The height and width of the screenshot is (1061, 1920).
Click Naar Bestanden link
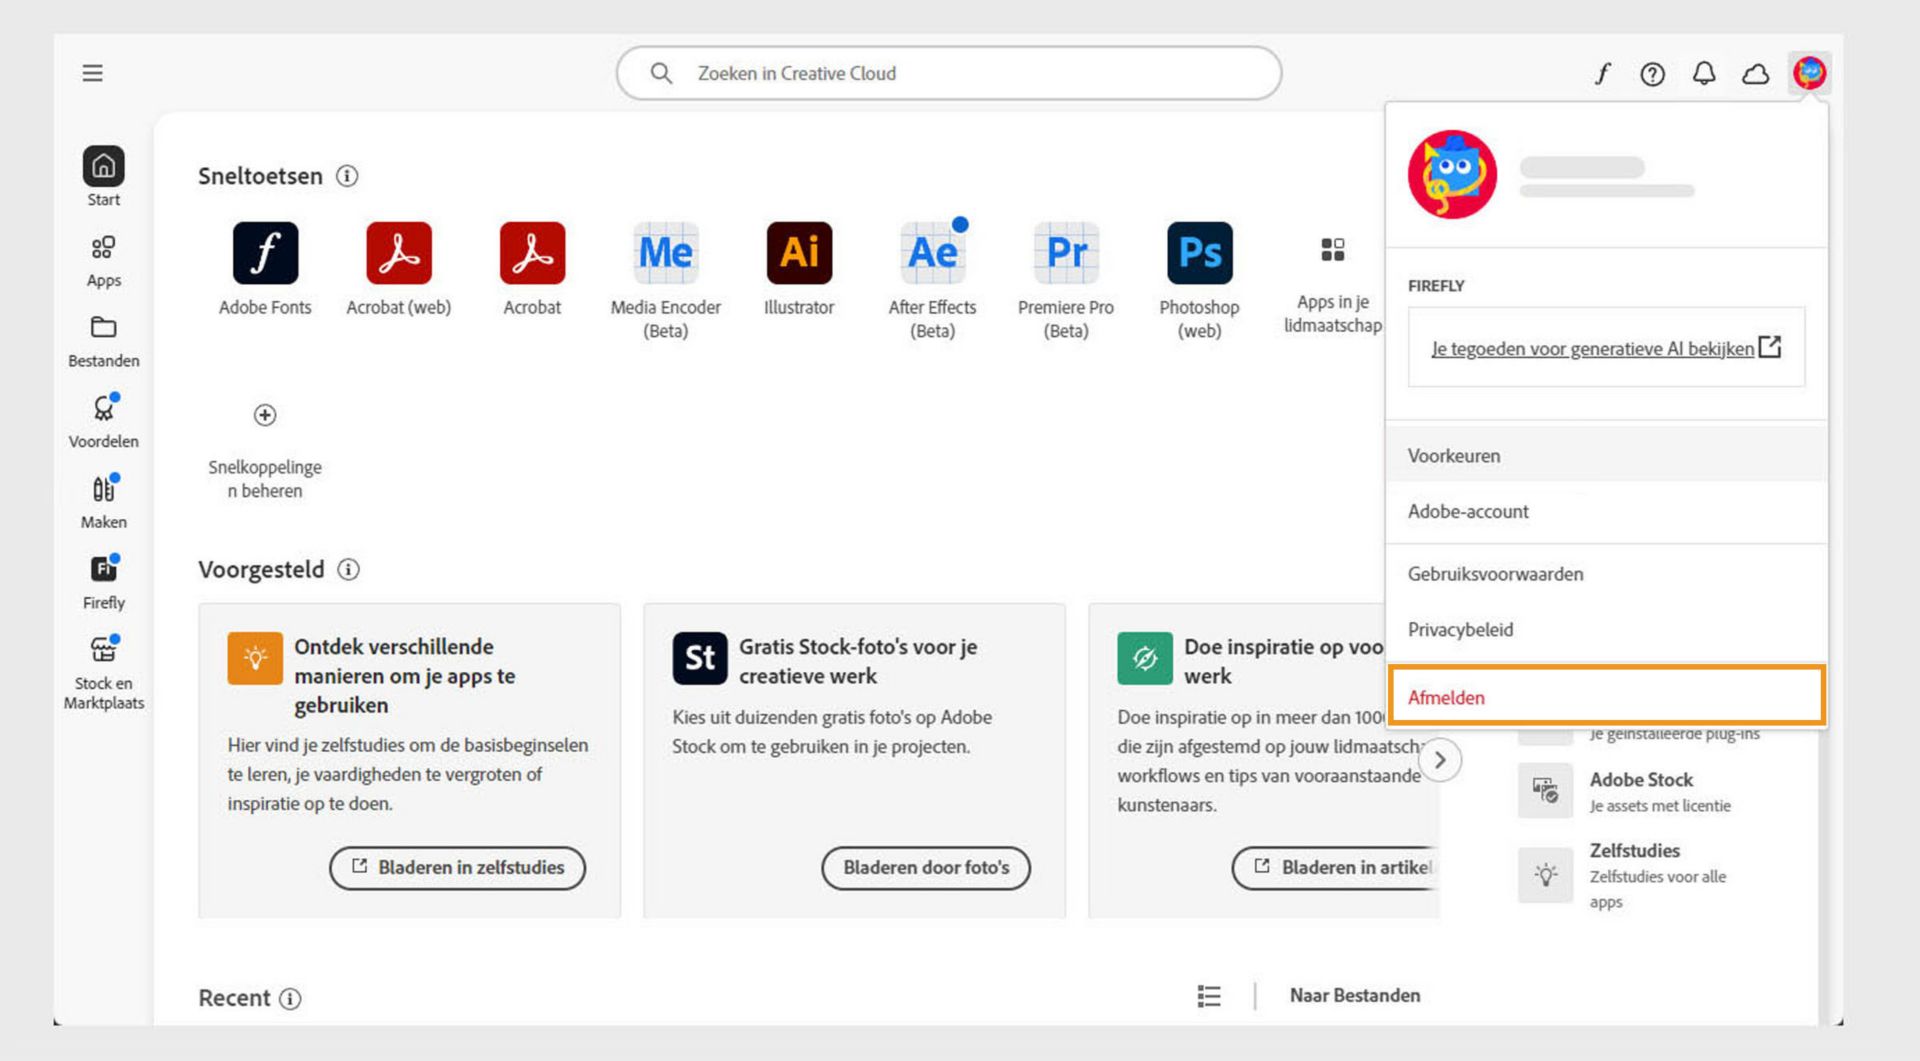click(1355, 996)
